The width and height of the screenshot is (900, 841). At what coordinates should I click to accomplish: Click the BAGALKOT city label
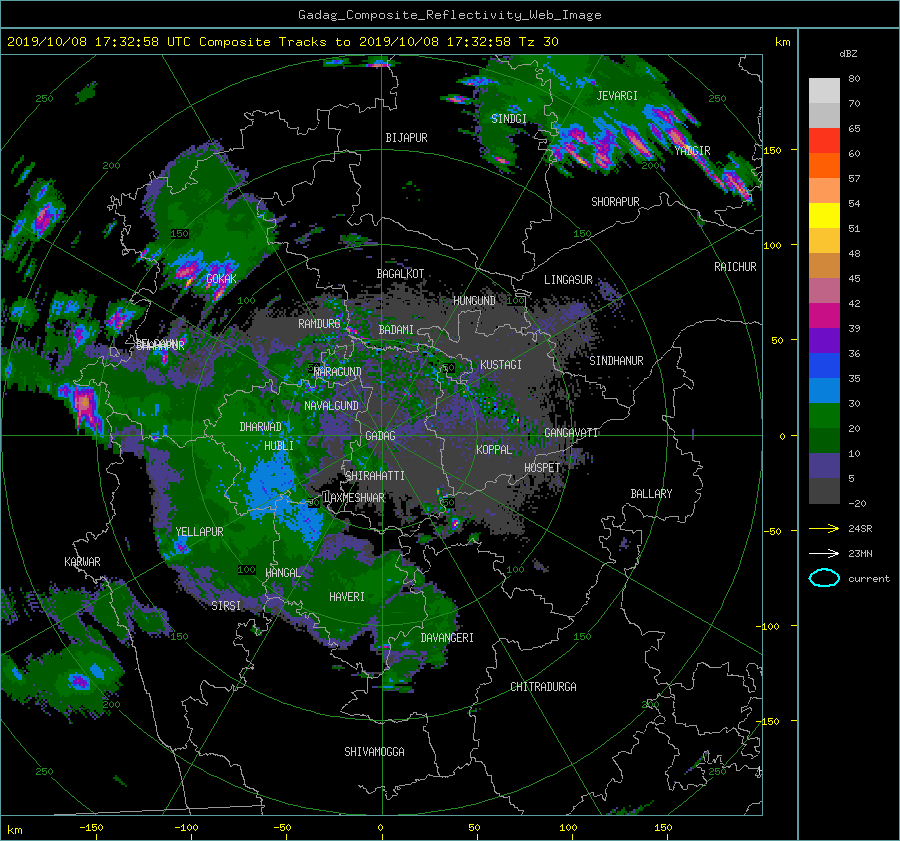click(x=400, y=274)
